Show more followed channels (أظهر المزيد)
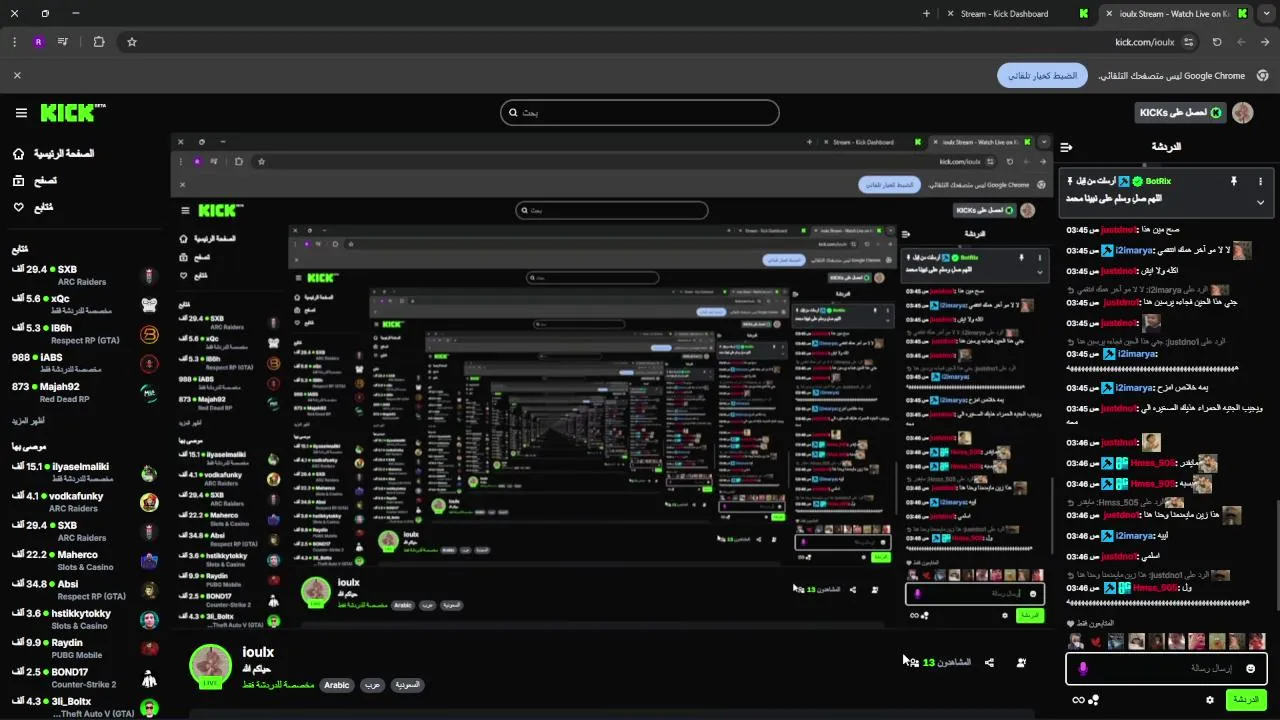The height and width of the screenshot is (720, 1280). [29, 421]
